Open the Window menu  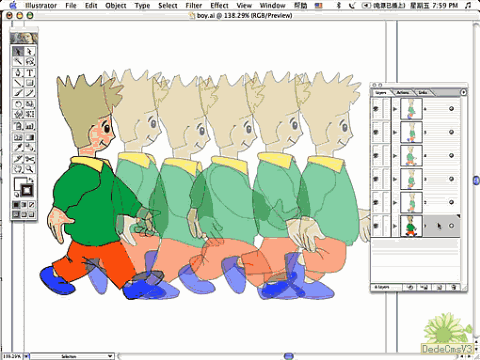(272, 5)
